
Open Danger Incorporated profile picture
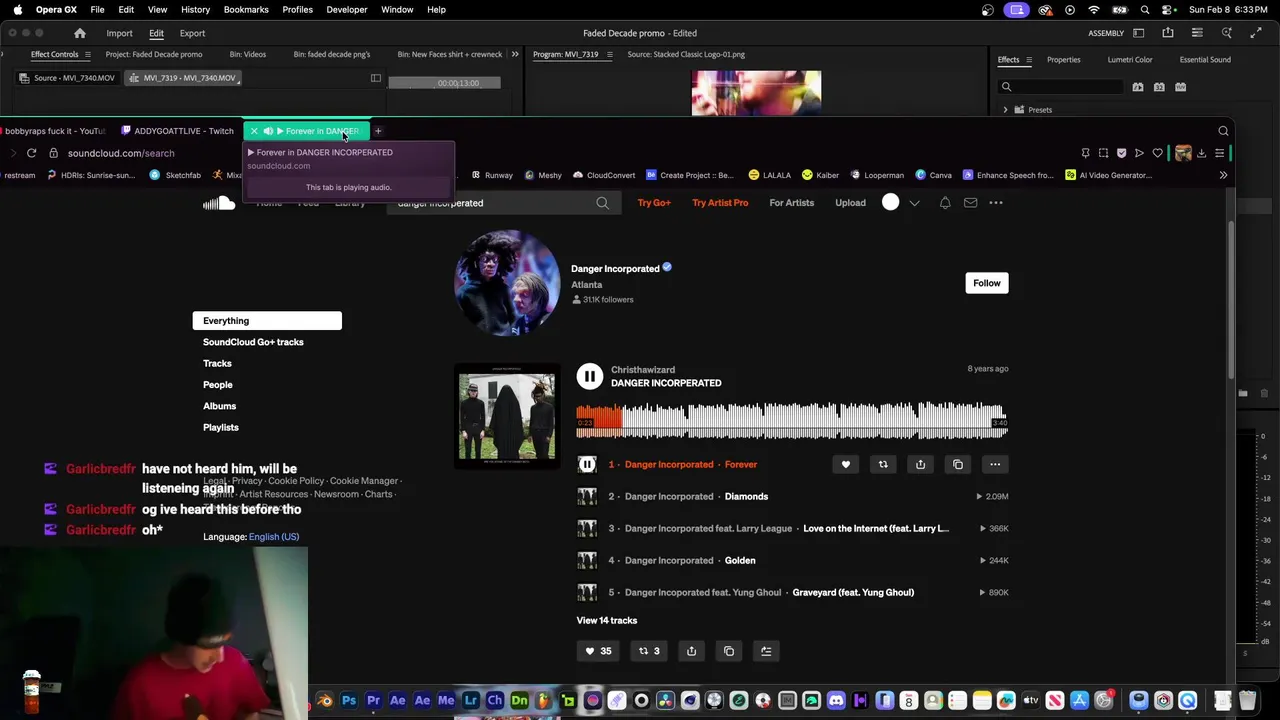pyautogui.click(x=507, y=283)
